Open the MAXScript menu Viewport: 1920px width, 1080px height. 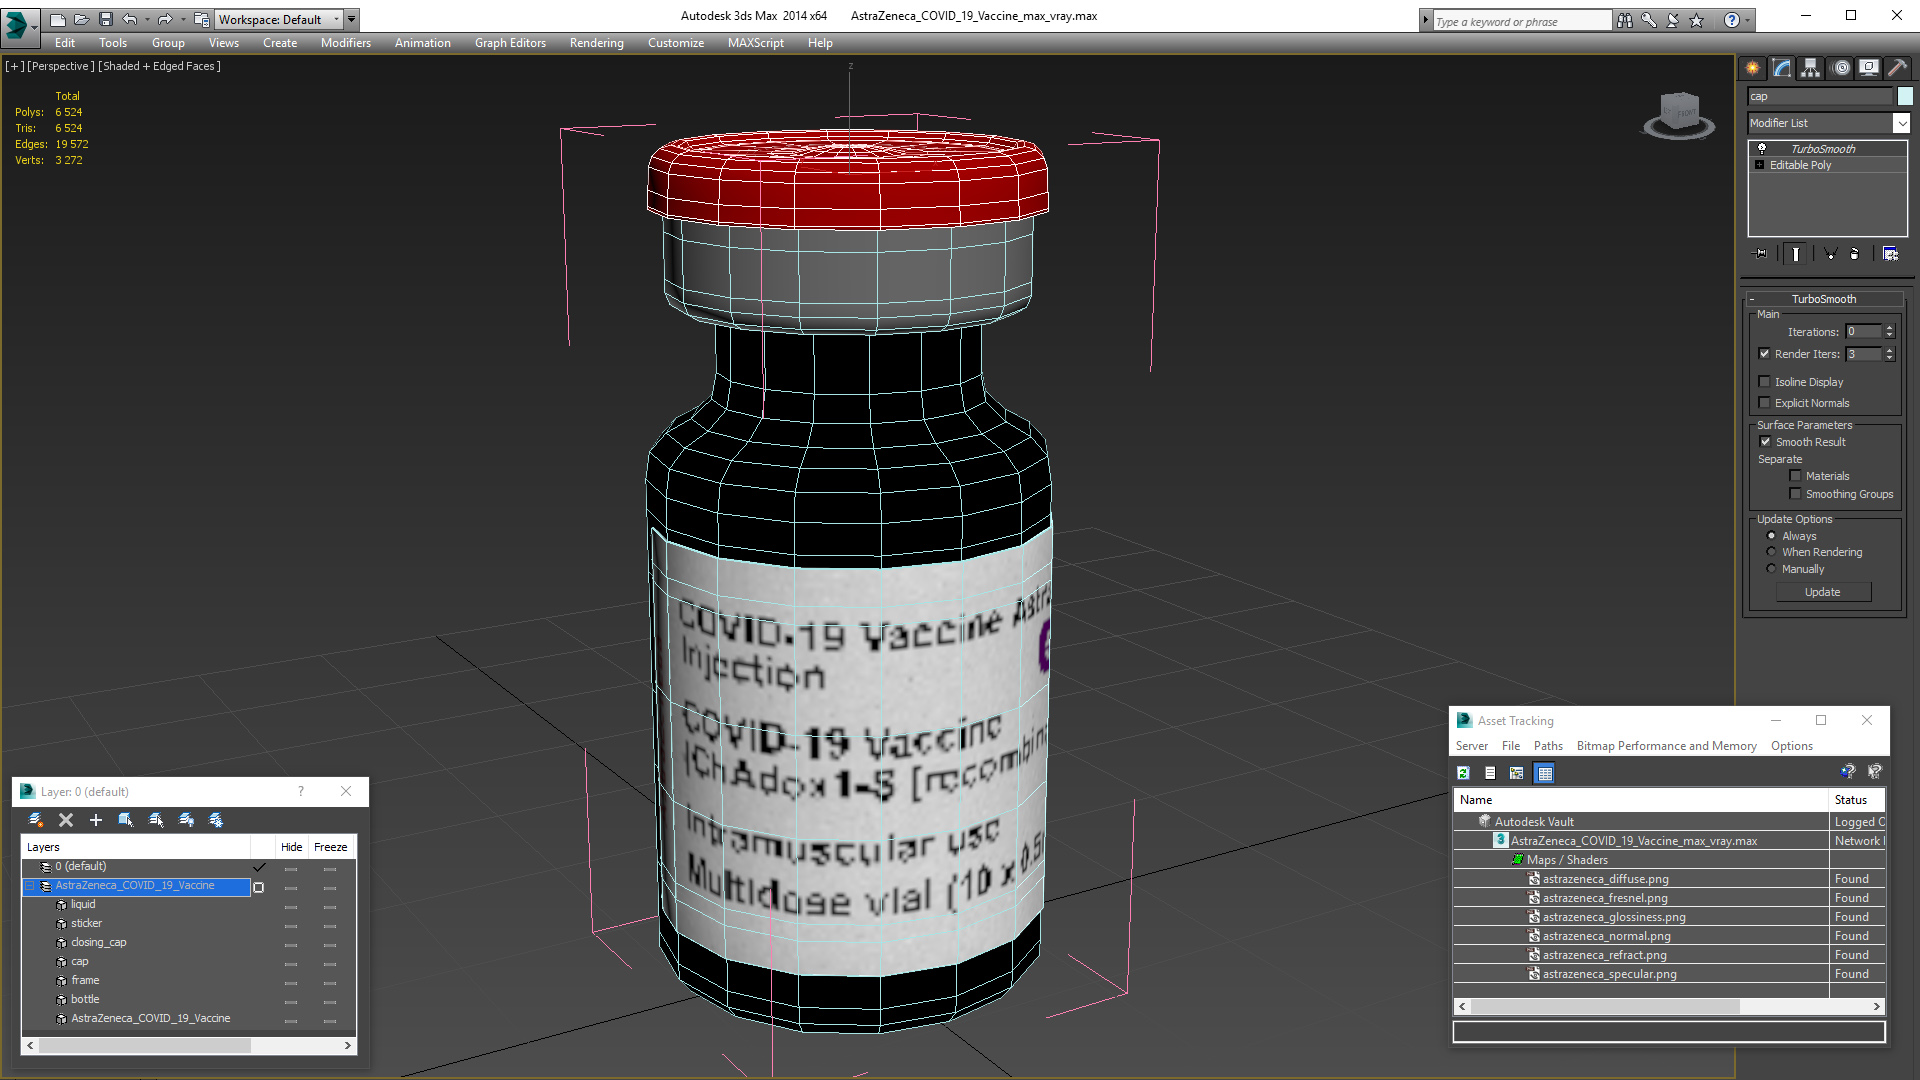click(x=756, y=43)
